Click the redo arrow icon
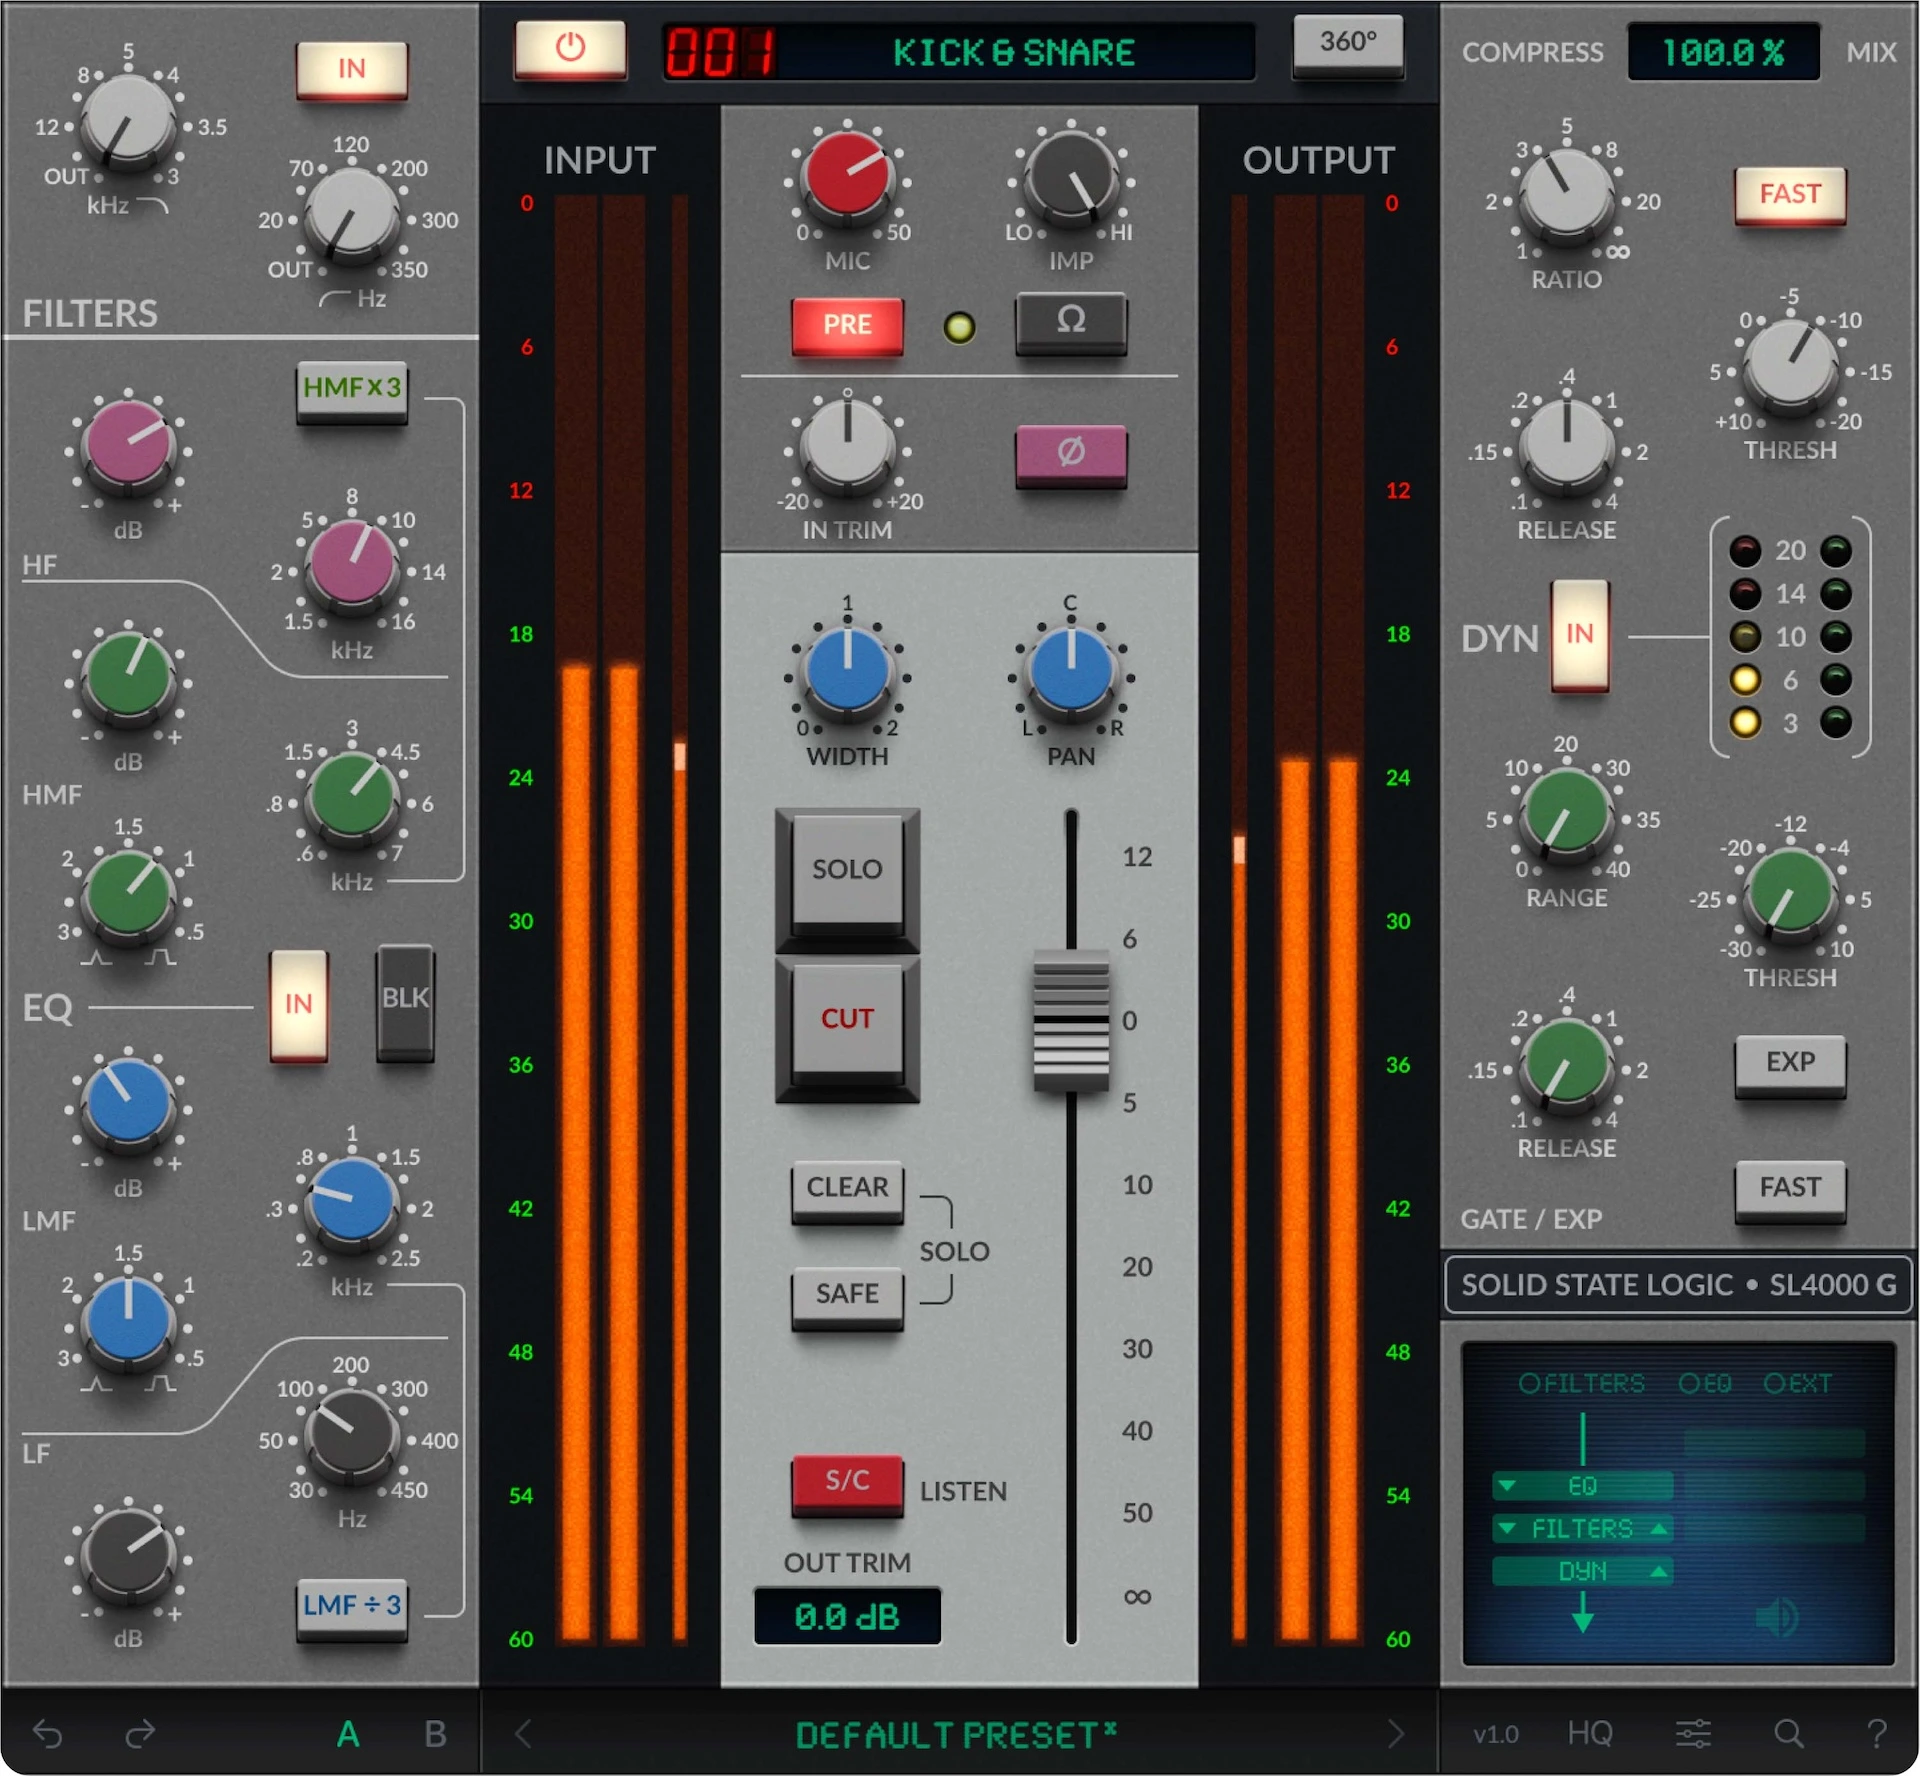 [x=140, y=1733]
